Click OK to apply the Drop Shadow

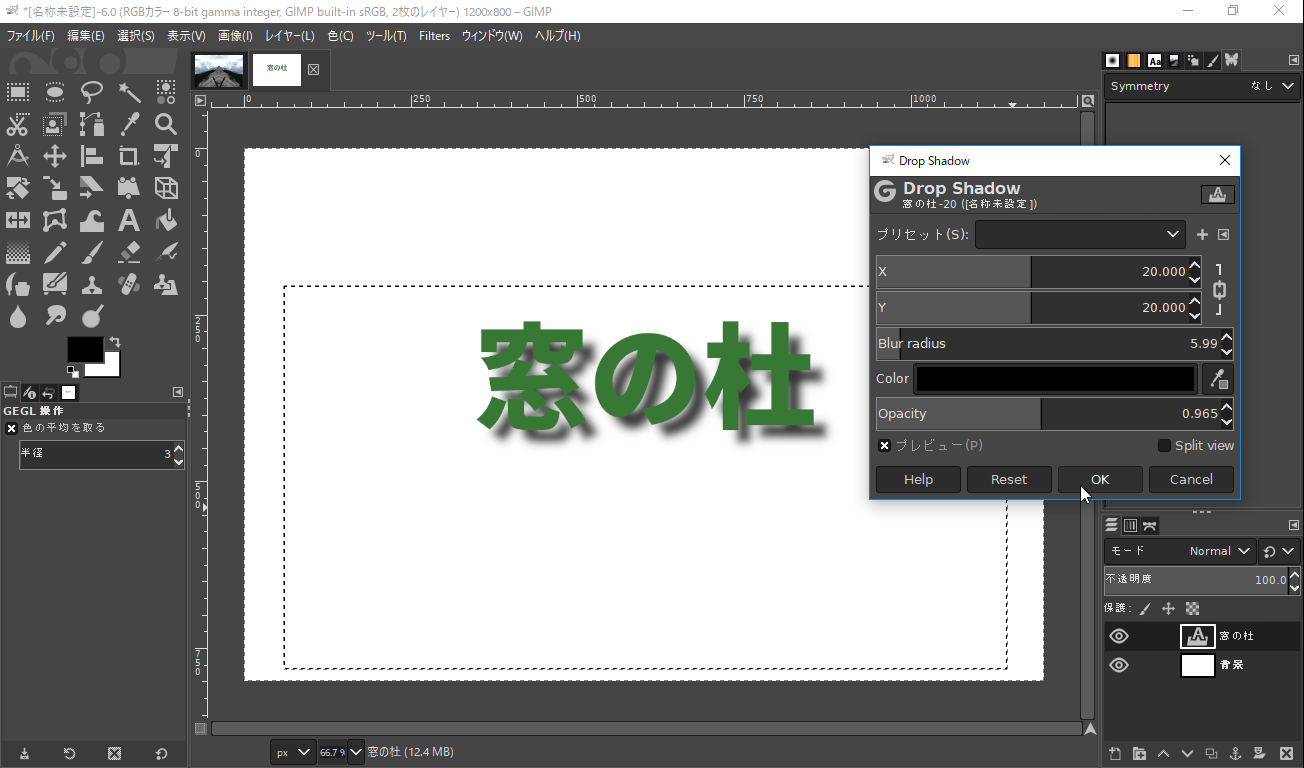1100,479
